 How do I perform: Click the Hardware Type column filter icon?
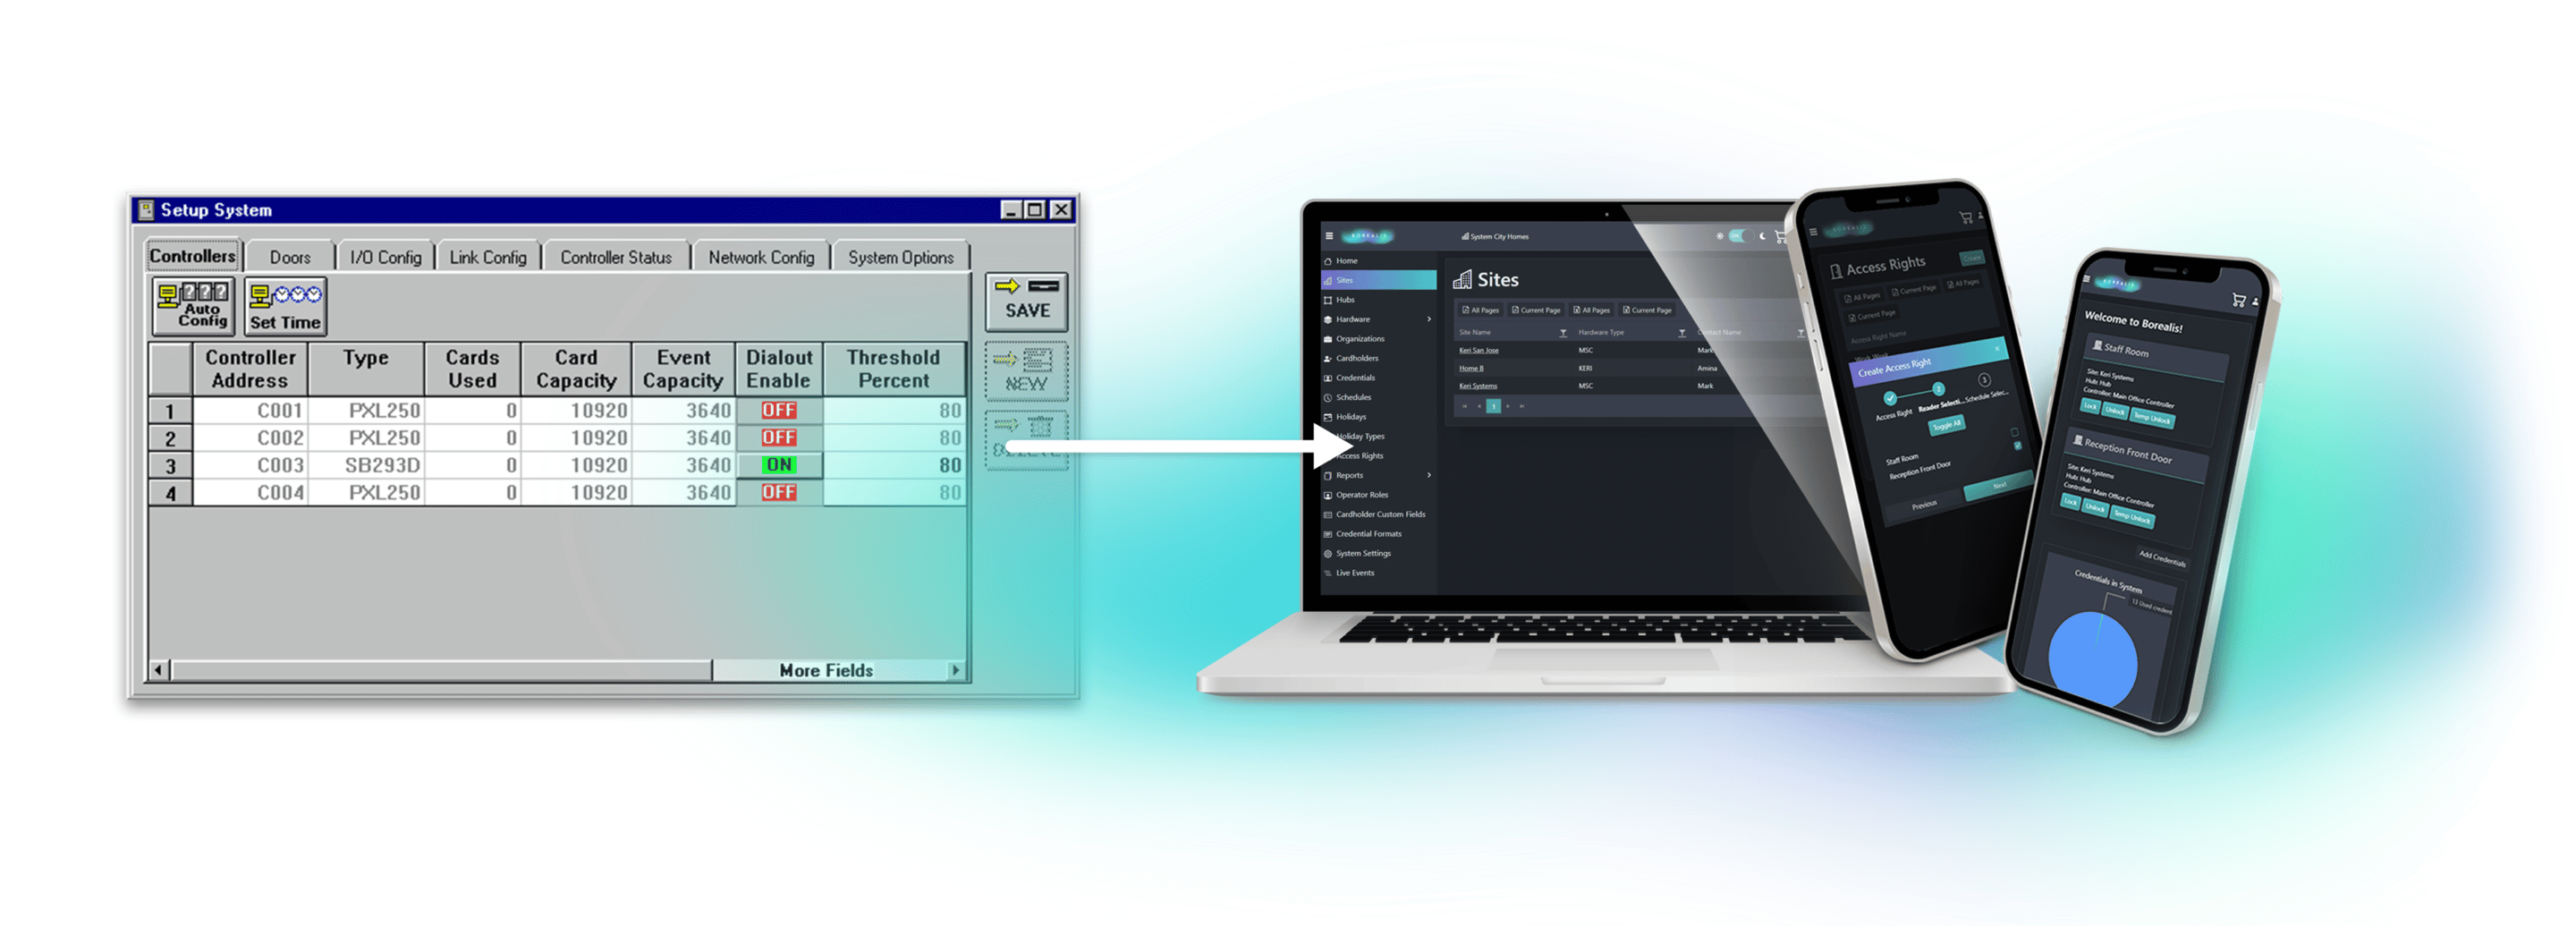coord(1682,333)
